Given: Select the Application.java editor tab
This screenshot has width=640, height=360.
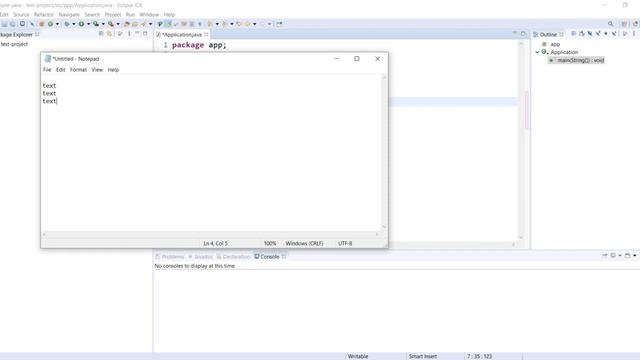Looking at the screenshot, I should pos(182,35).
